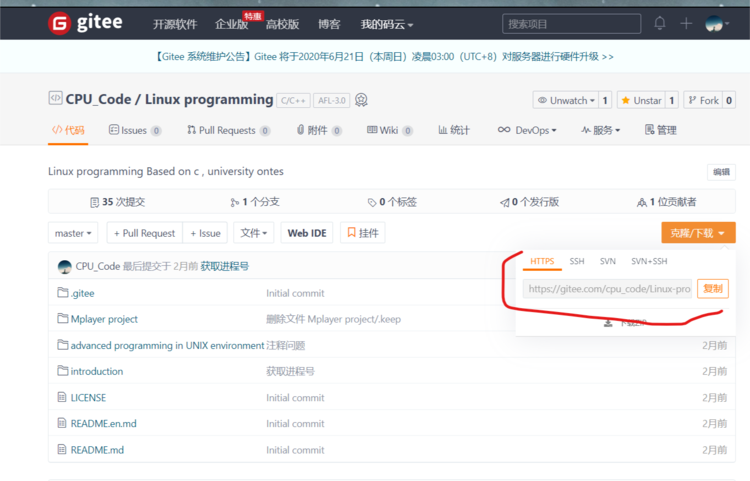Select the SVN clone tab
Screen dimensions: 750x481
point(607,262)
